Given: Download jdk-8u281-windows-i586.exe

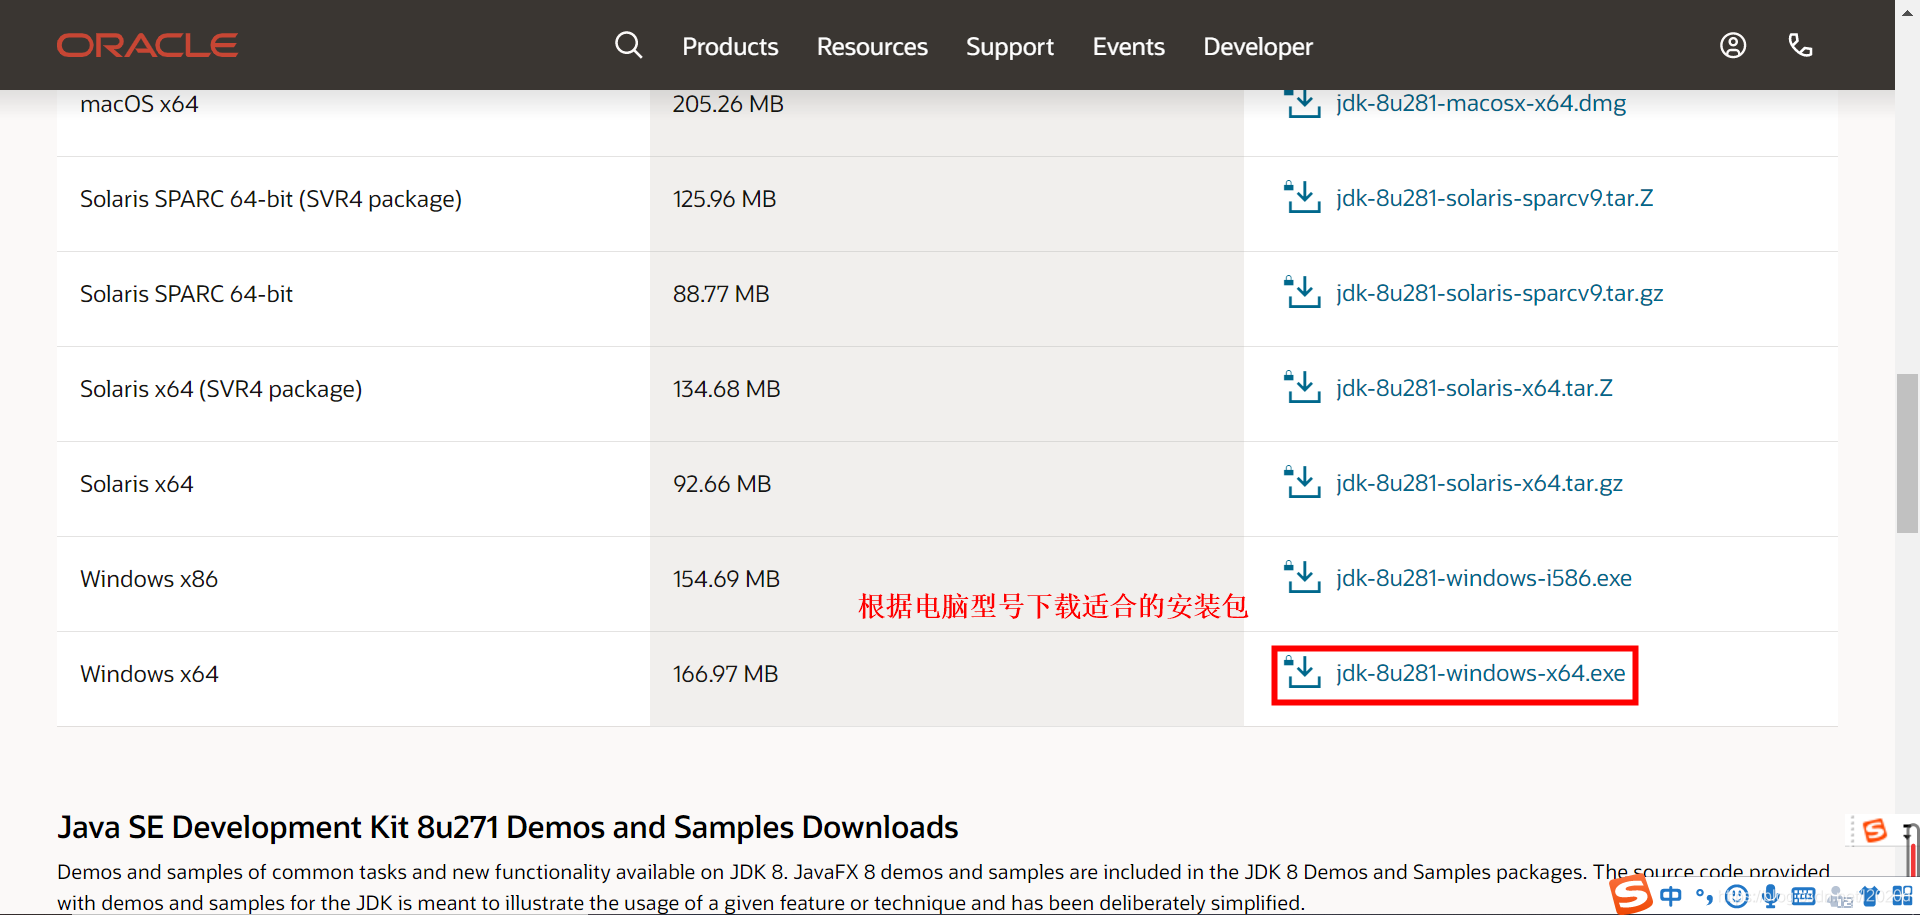Looking at the screenshot, I should 1483,578.
